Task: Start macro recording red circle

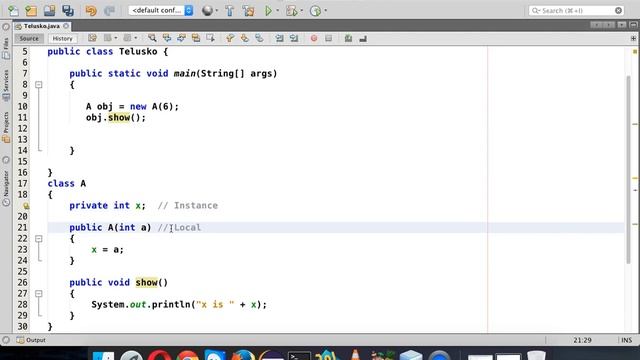Action: 313,38
